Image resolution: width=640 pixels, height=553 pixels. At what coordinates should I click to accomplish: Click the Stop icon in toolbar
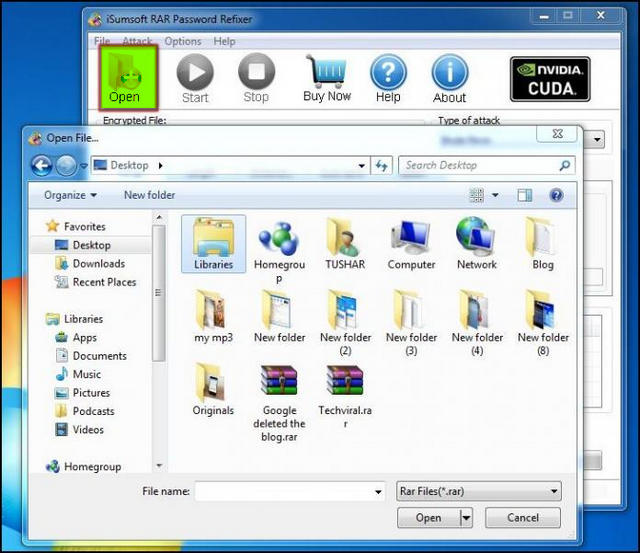(x=256, y=72)
